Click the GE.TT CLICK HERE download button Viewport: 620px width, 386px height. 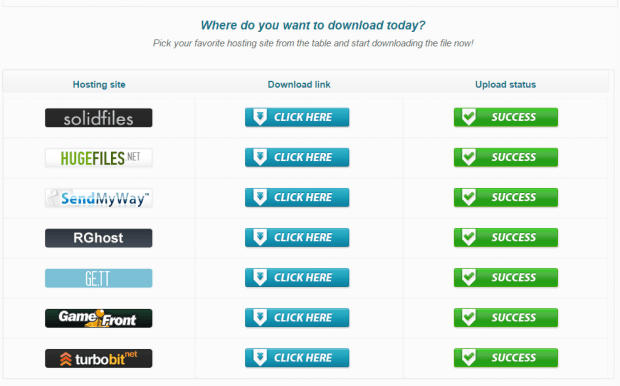(x=297, y=278)
